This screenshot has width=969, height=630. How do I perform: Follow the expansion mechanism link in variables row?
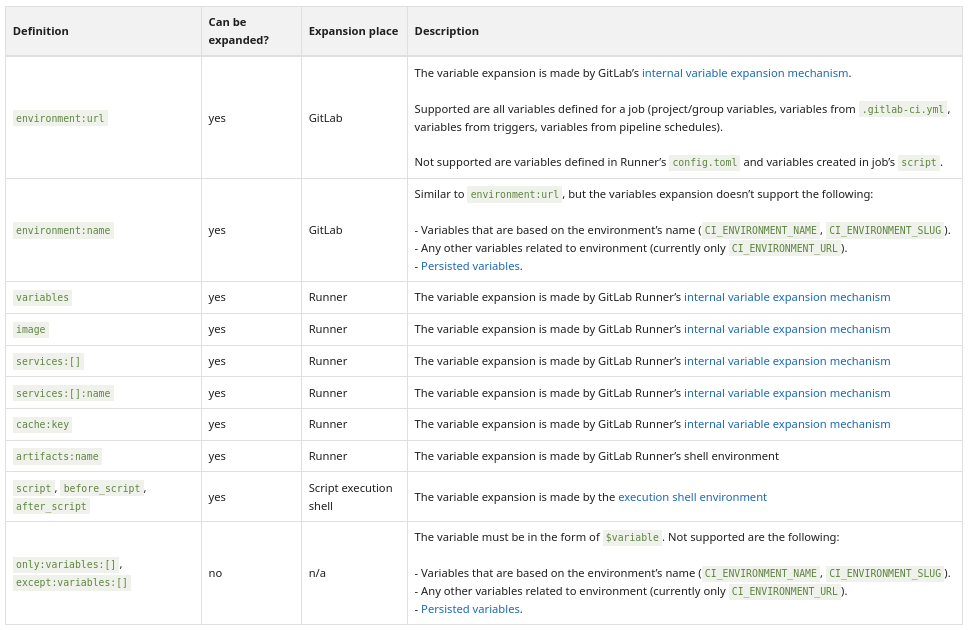click(x=787, y=297)
